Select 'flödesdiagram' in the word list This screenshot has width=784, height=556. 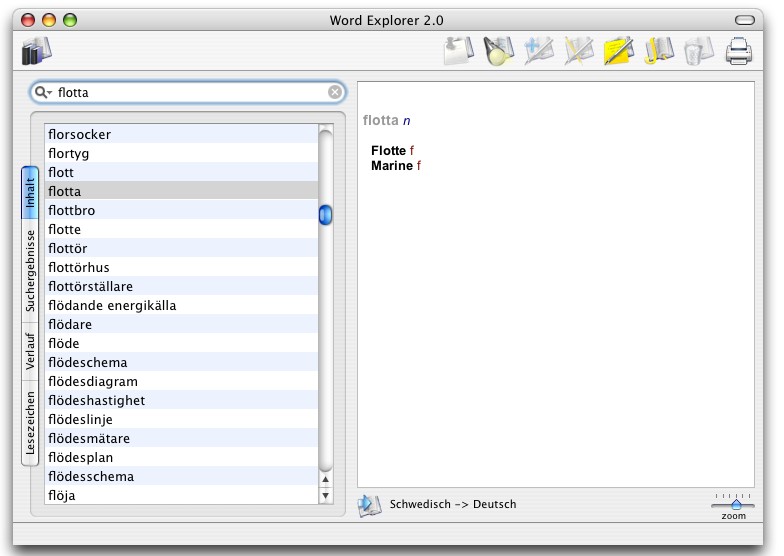click(x=181, y=381)
